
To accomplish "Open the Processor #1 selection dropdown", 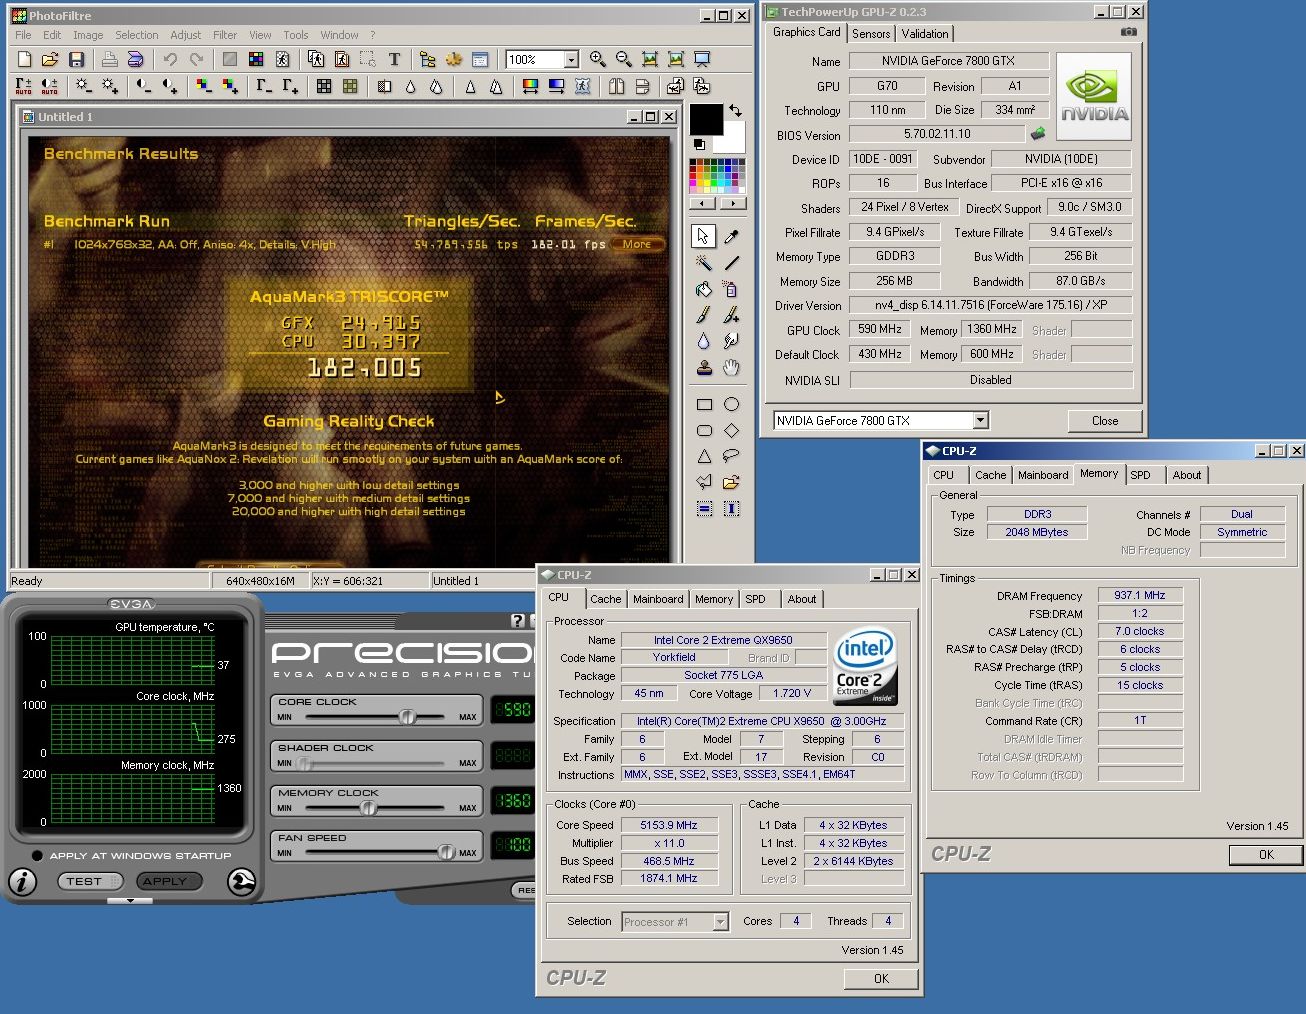I will tap(720, 922).
